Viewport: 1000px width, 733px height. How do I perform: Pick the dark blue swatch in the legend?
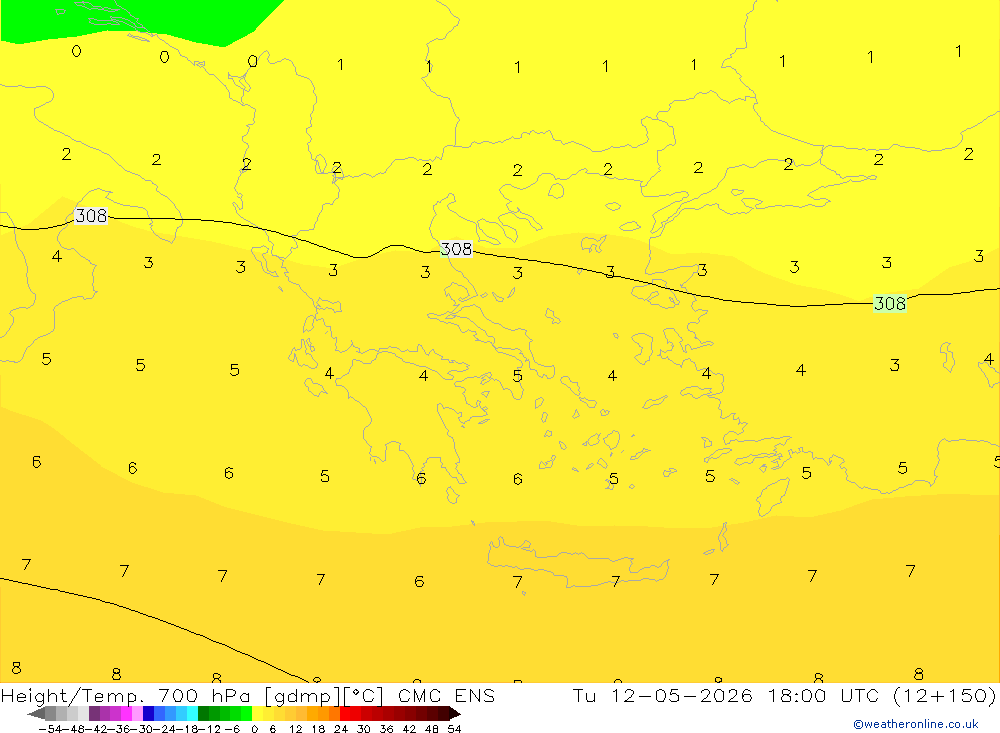tap(149, 714)
